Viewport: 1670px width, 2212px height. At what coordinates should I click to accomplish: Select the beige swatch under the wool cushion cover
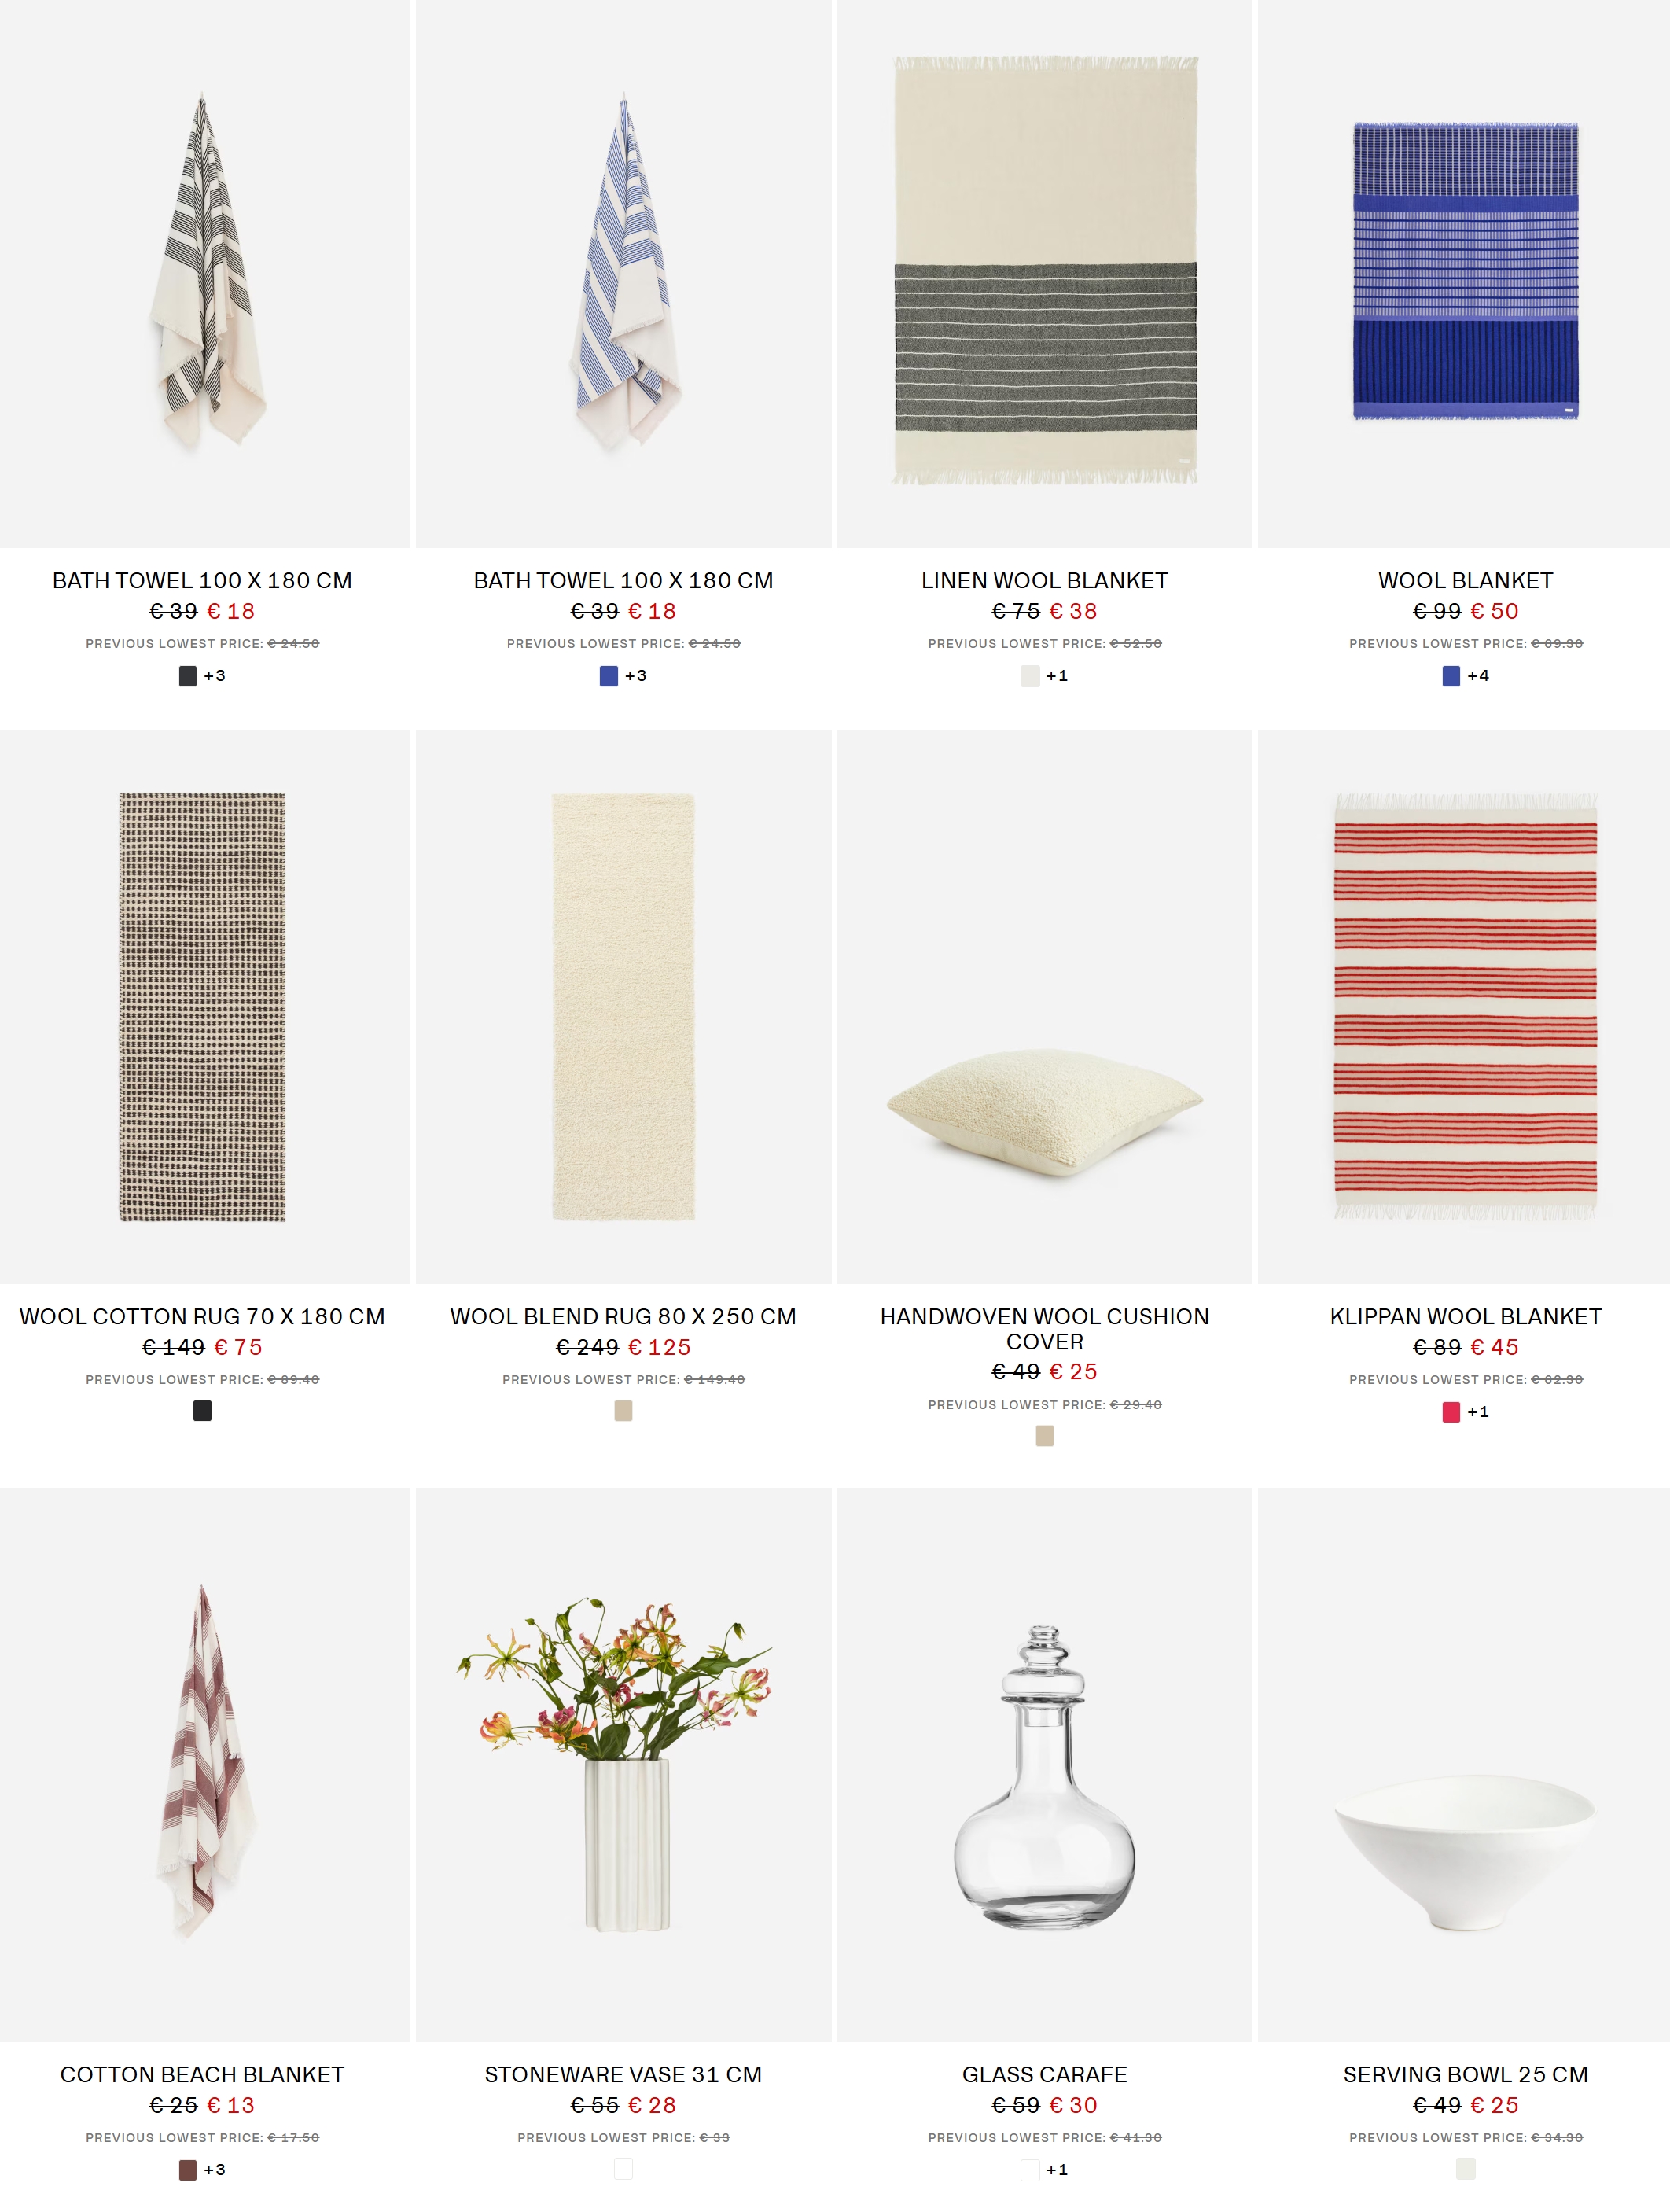[x=1045, y=1436]
